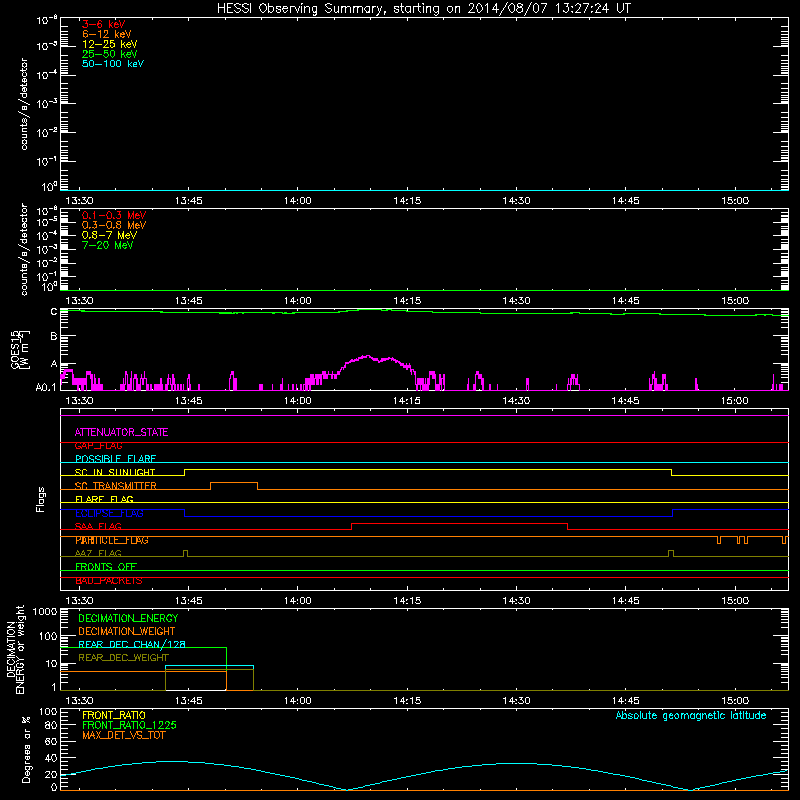
Task: Click the Flags axis title
Action: [41, 499]
